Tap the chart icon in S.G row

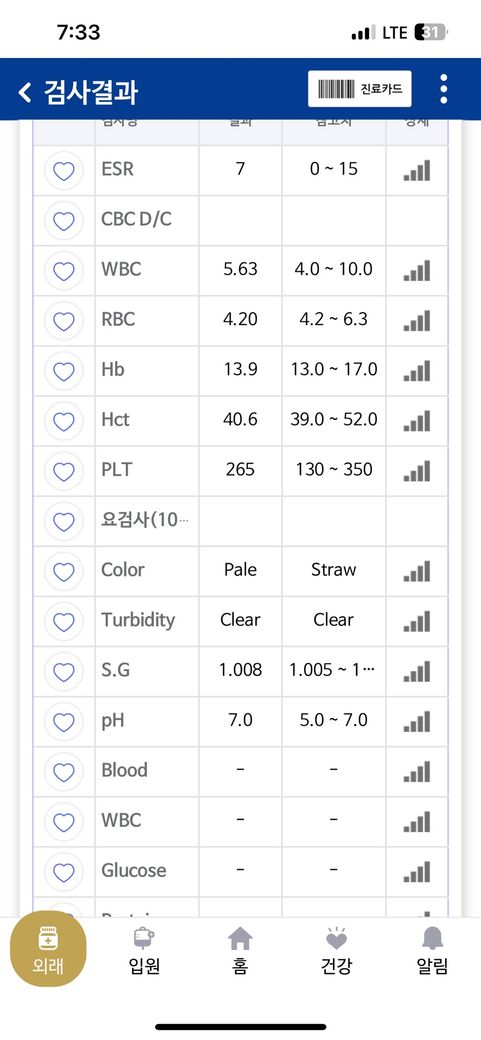(x=417, y=671)
